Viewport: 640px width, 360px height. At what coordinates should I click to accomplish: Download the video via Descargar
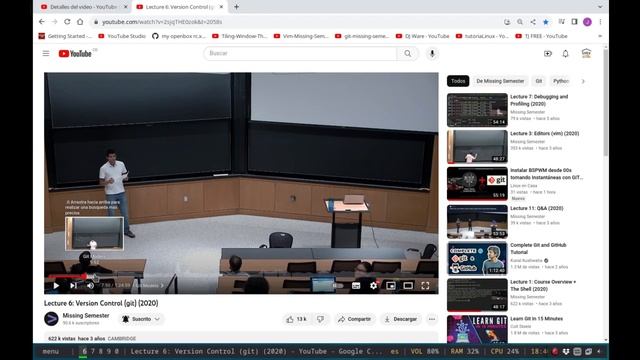(400, 319)
